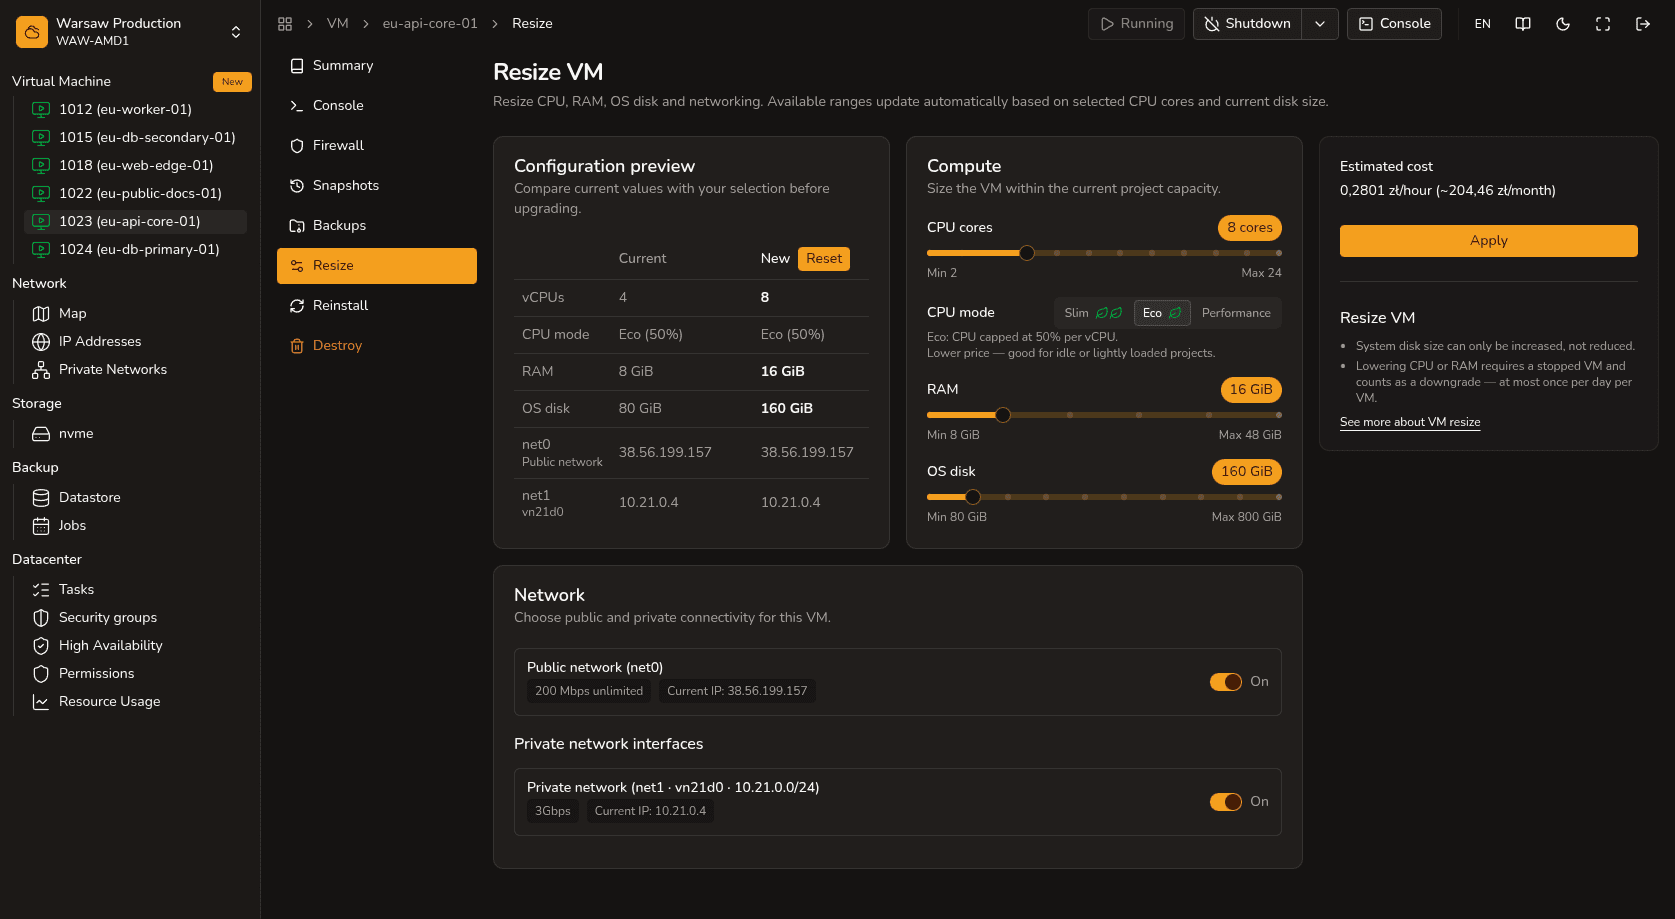Click Reset in Configuration preview
The image size is (1675, 919).
coord(824,259)
